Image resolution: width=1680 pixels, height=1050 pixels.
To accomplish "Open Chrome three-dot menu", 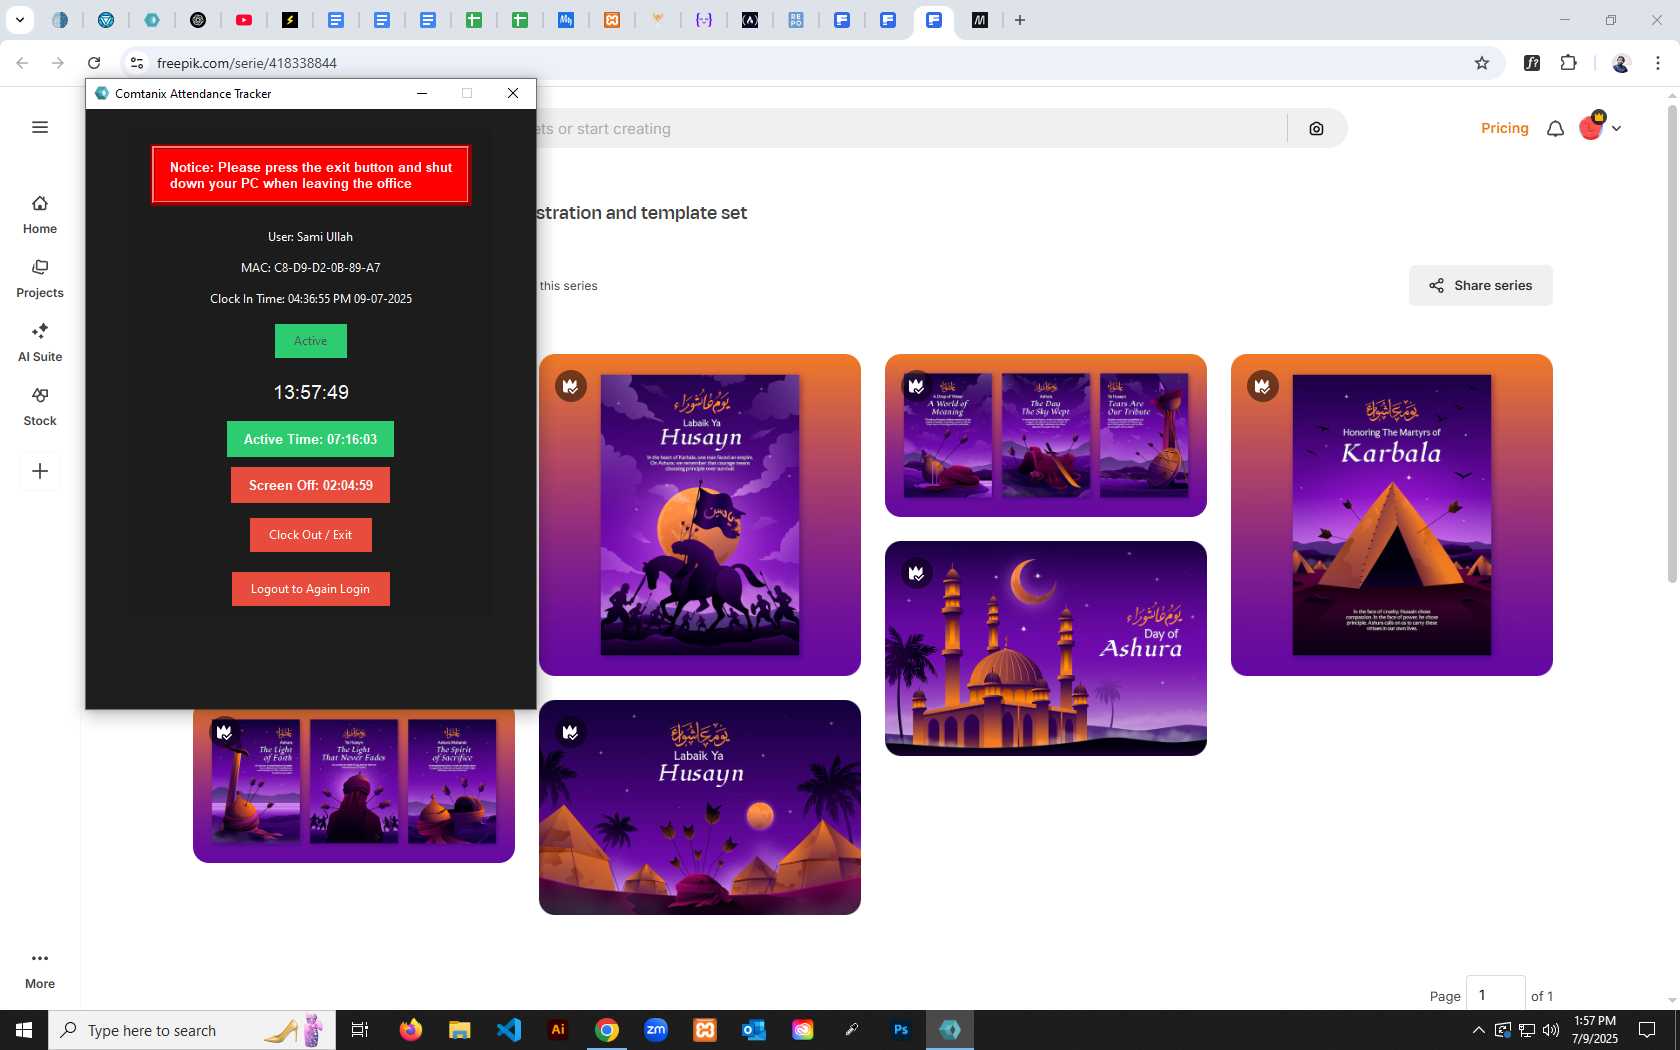I will (1658, 63).
